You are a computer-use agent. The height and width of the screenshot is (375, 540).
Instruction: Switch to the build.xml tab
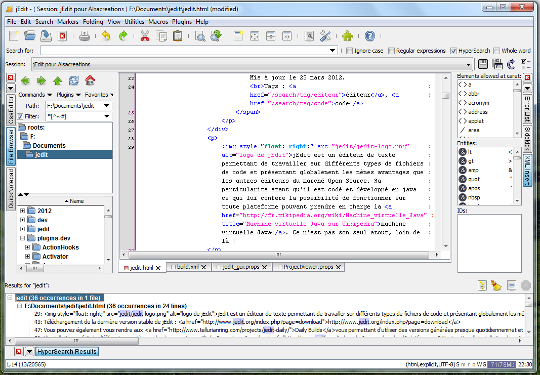pos(188,267)
